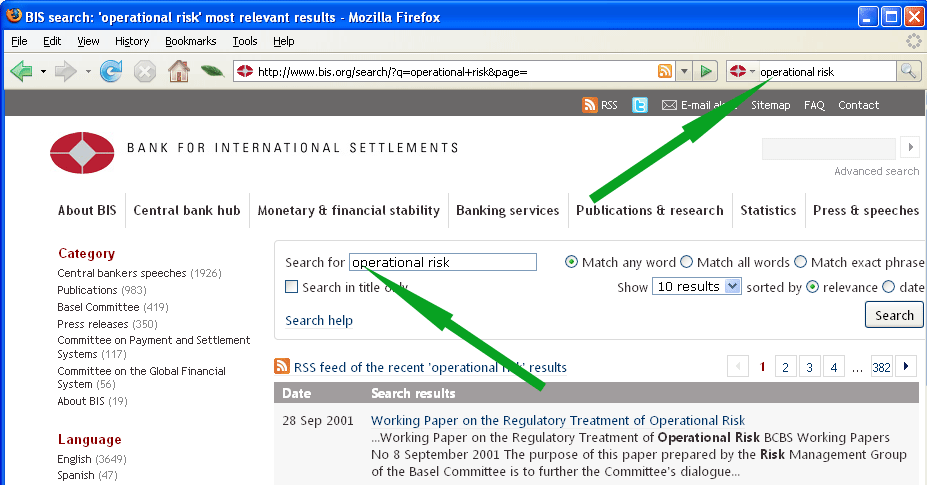The image size is (927, 485).
Task: Click the magnifier icon in browser search box
Action: [908, 71]
